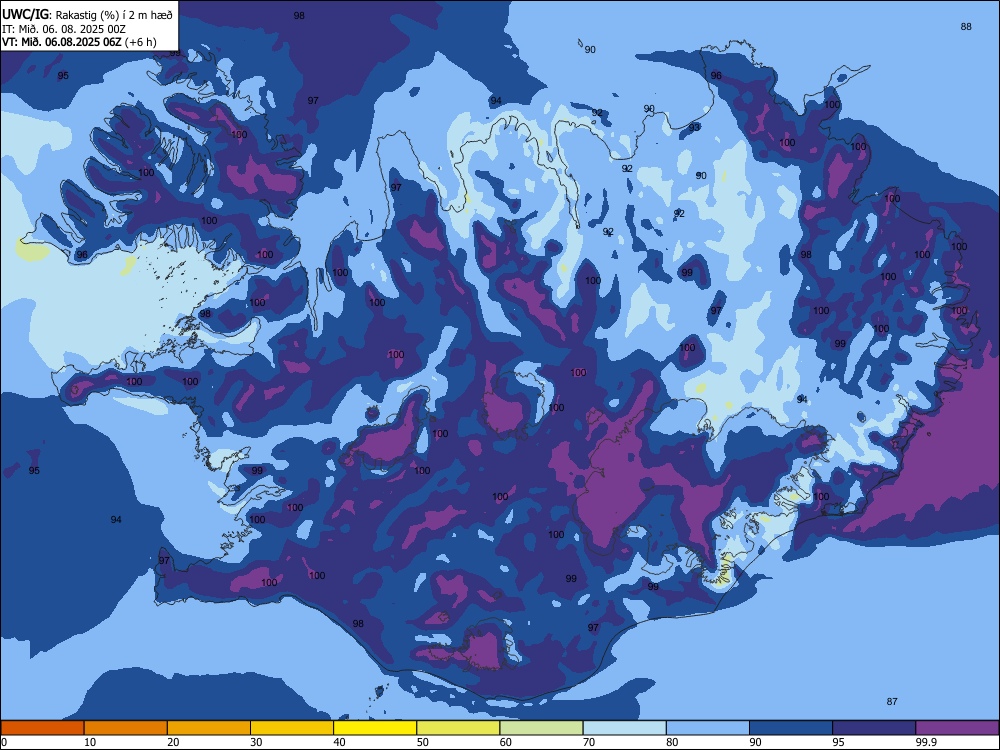Screen dimensions: 1000x750
Task: Select the bright yellow 40–50 legend swatch
Action: [375, 728]
